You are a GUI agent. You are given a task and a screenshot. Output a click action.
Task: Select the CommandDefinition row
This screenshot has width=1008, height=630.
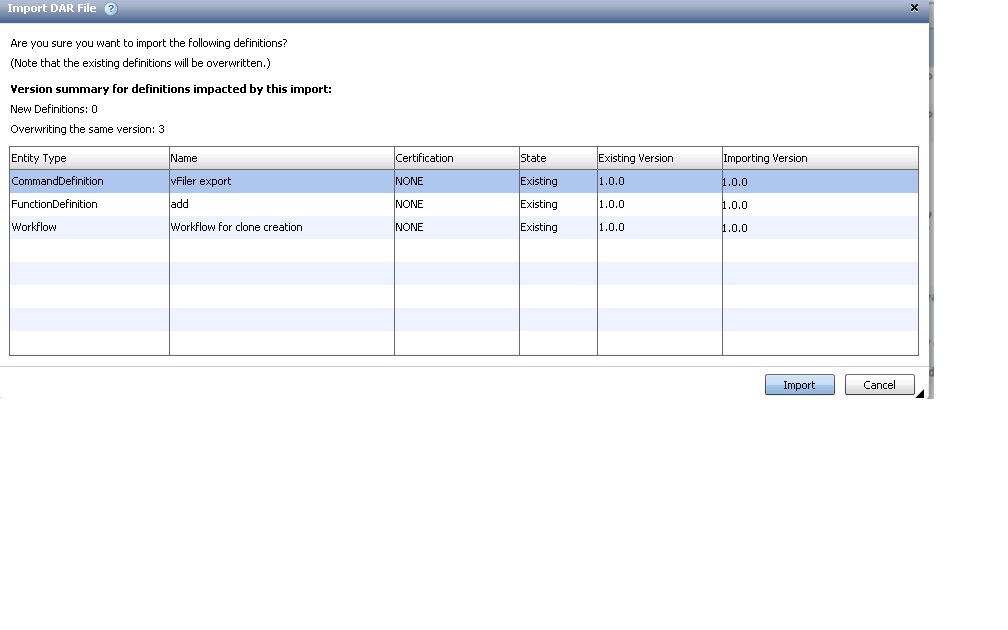(x=57, y=181)
